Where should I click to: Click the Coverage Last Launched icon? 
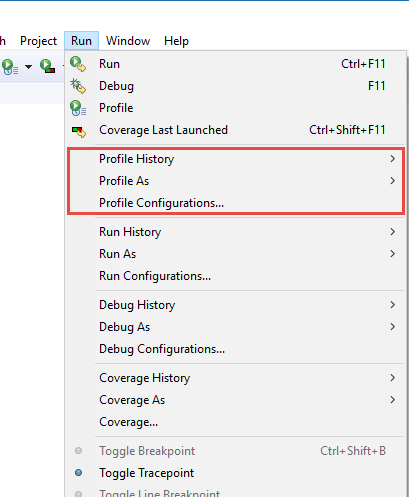point(79,131)
